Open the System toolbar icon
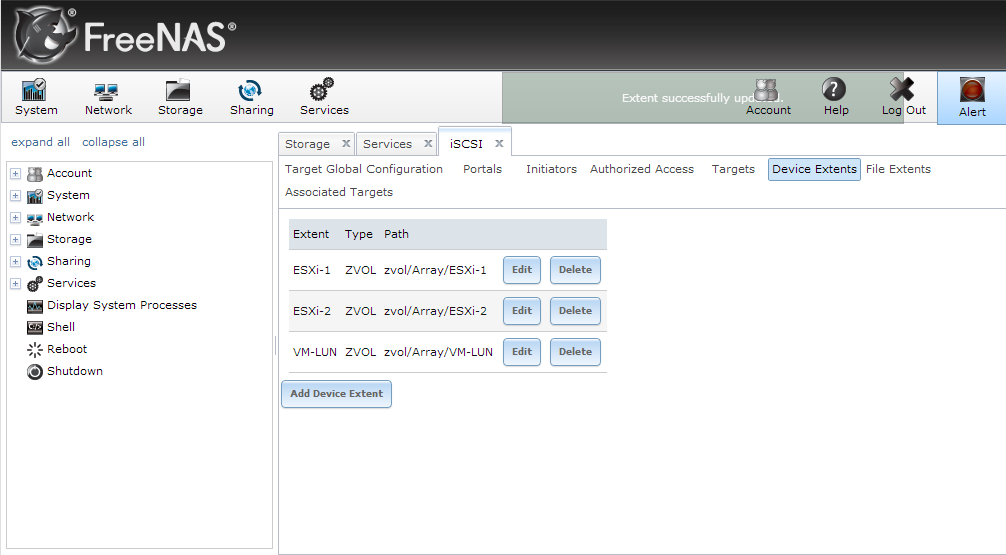This screenshot has width=1006, height=555. [x=36, y=97]
